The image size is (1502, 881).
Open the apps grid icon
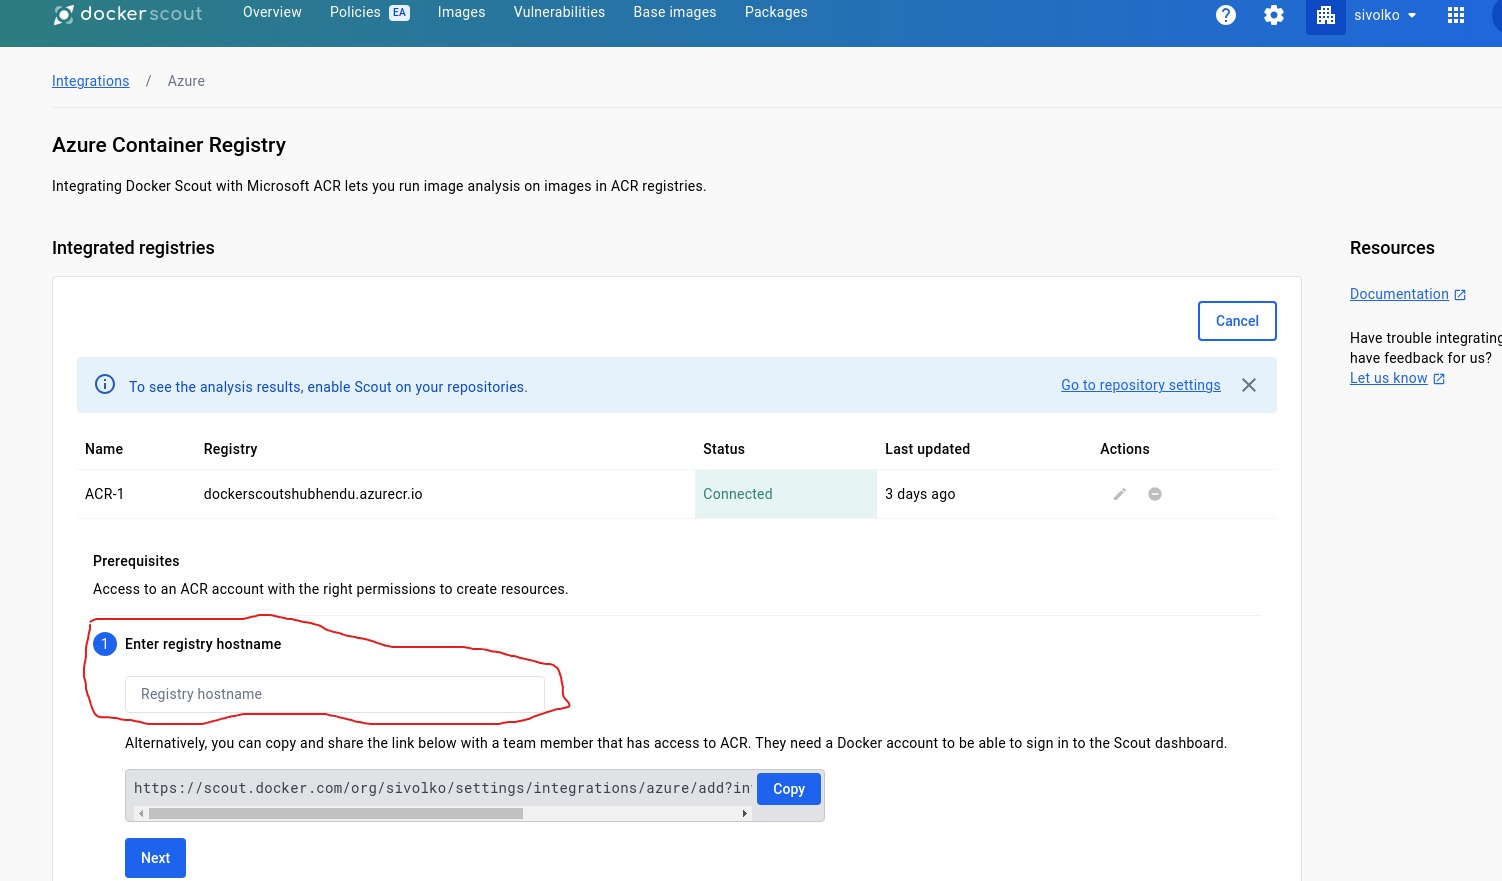tap(1456, 15)
